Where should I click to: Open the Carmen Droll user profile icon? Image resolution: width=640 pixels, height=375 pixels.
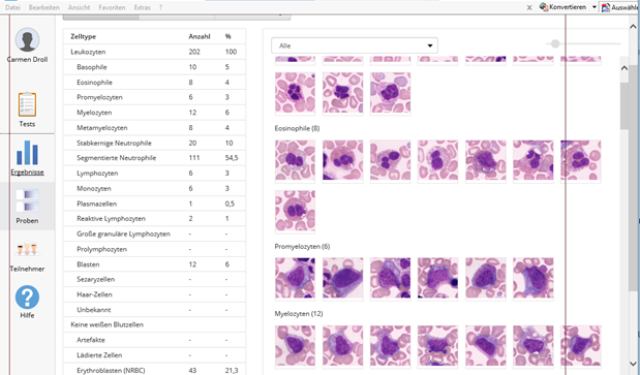point(27,40)
